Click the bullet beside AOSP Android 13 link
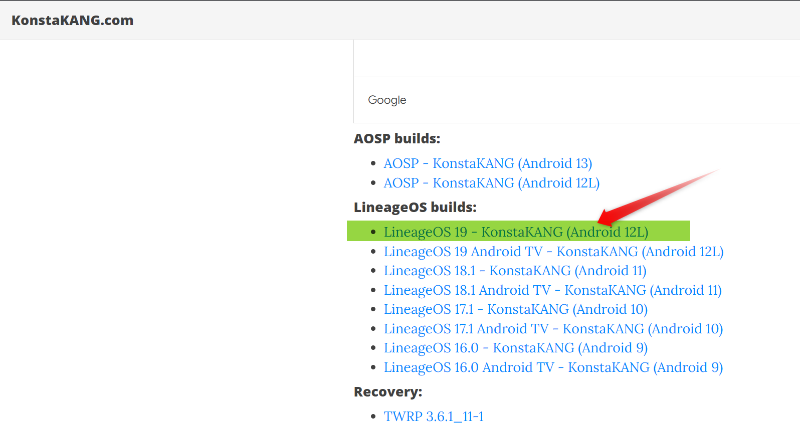 tap(373, 164)
